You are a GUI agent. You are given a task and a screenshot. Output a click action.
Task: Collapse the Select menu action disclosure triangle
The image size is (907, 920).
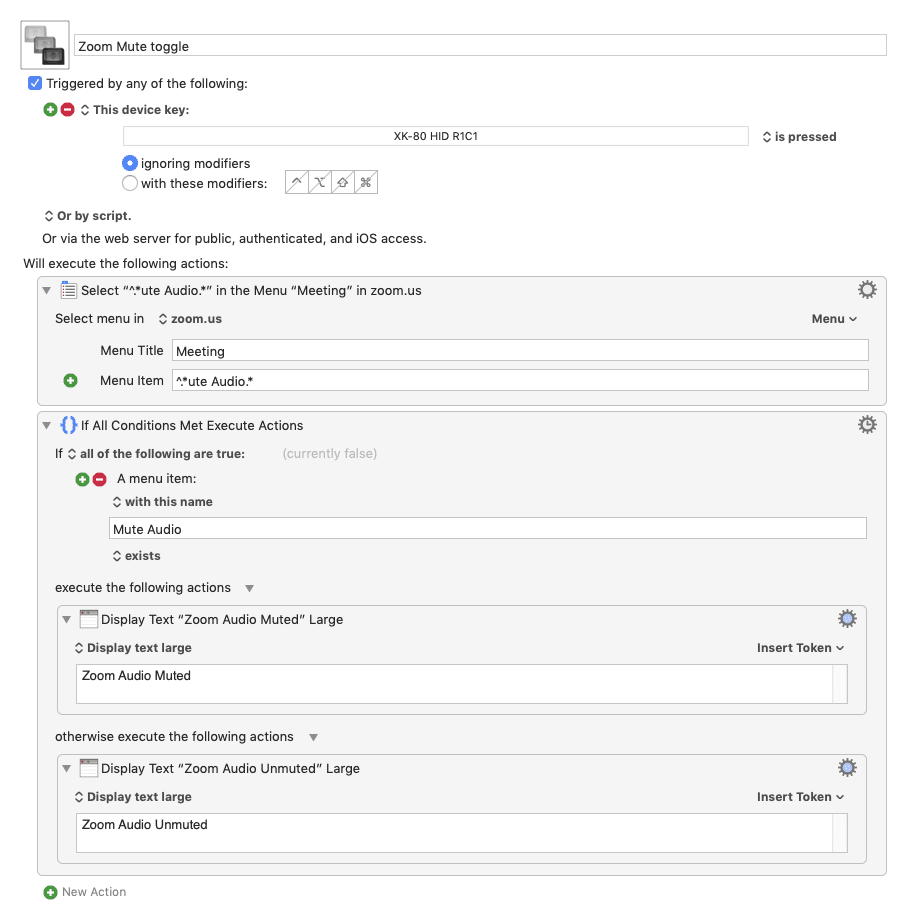click(47, 290)
